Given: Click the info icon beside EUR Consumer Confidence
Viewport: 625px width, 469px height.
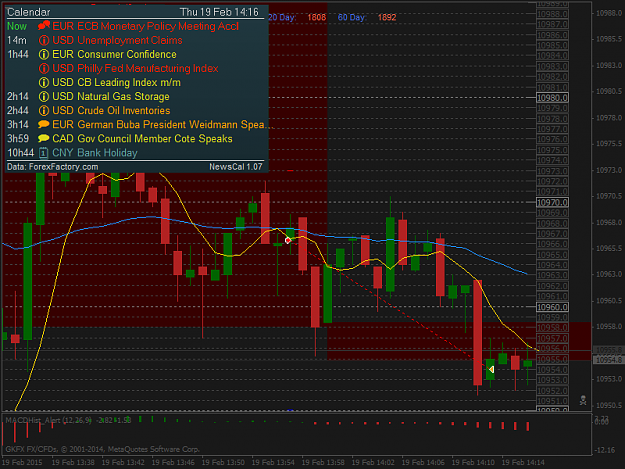Looking at the screenshot, I should [x=44, y=54].
